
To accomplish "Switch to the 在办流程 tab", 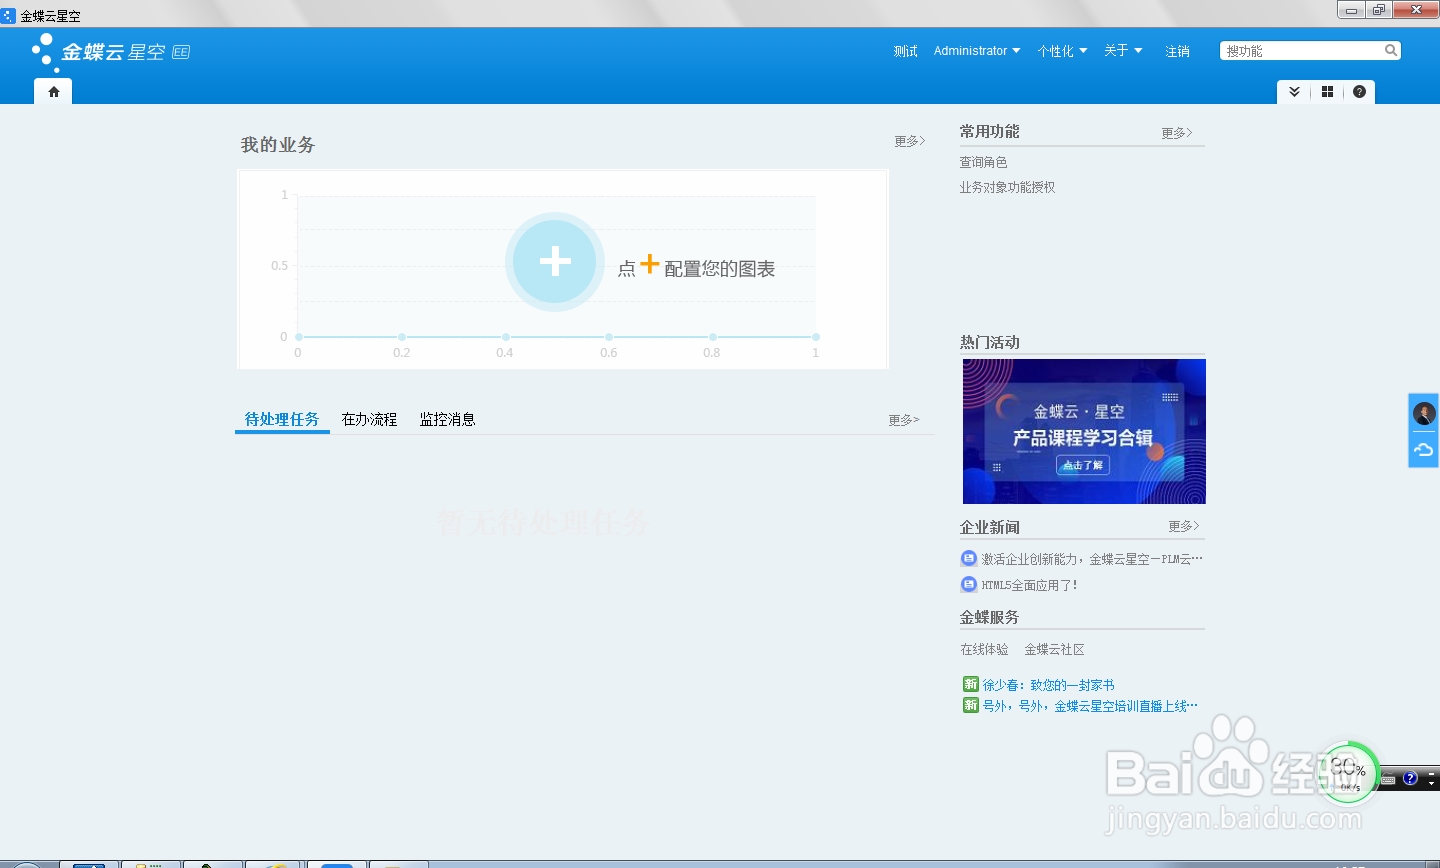I will click(369, 419).
